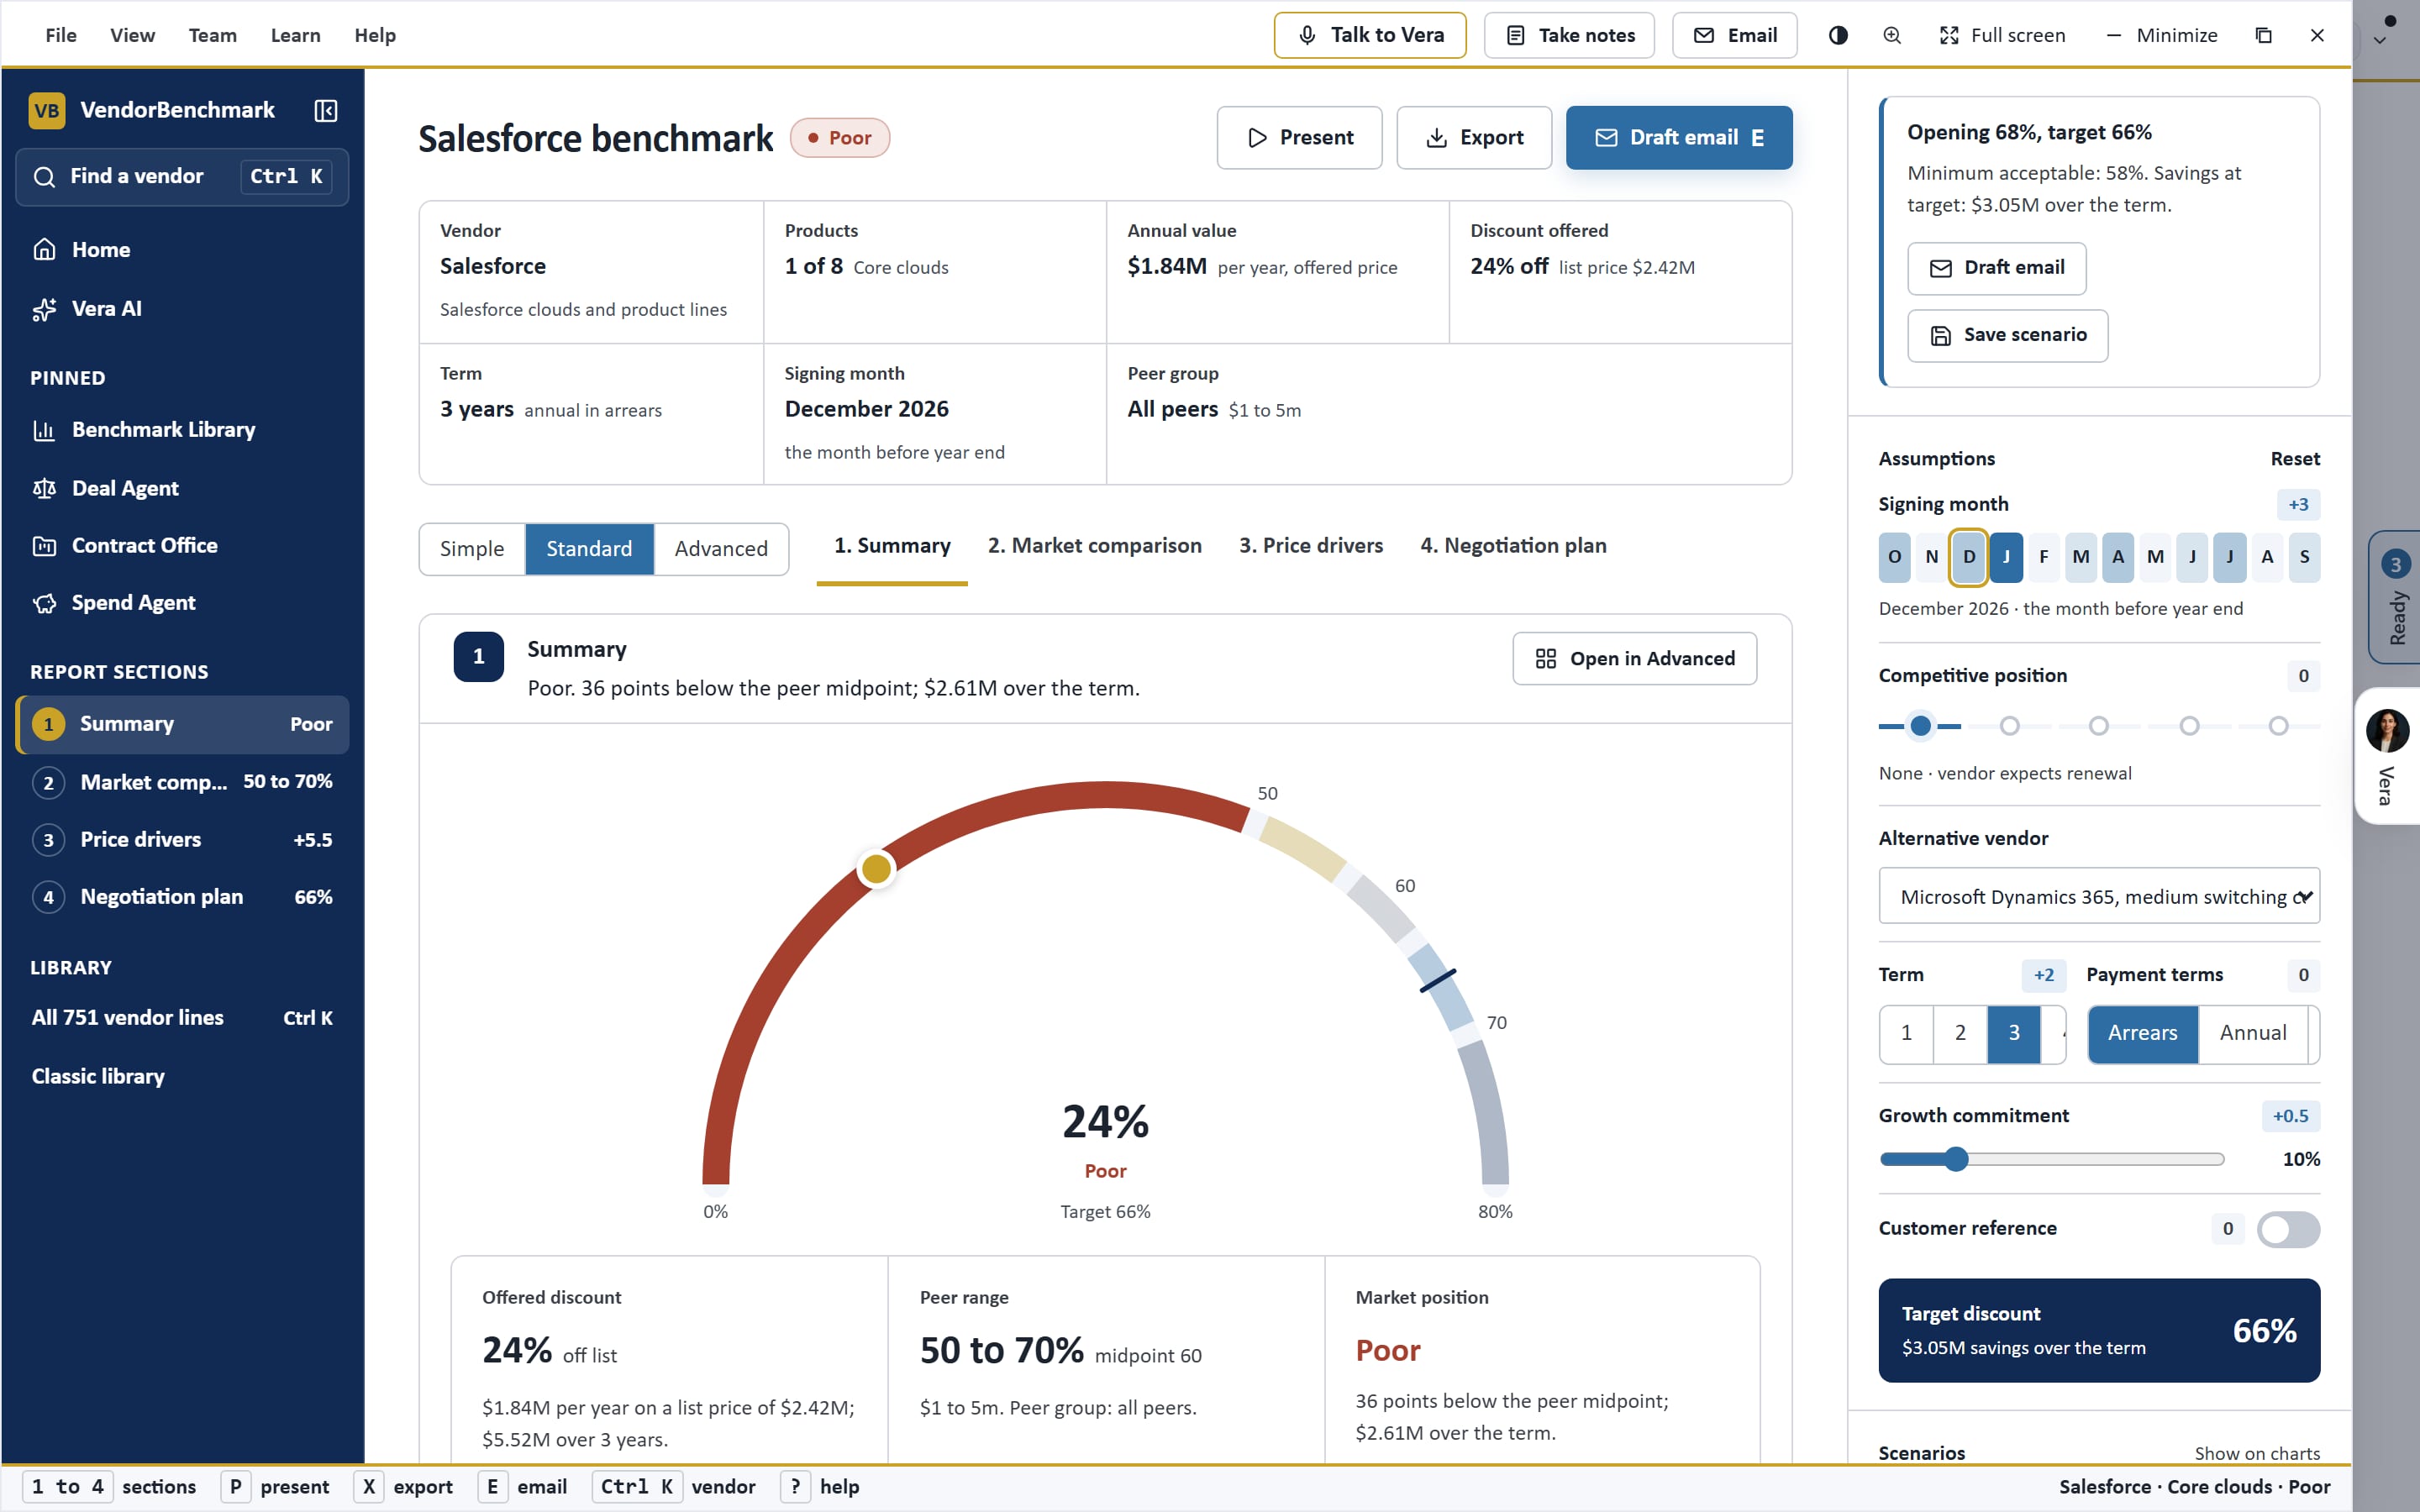
Task: Open Price drivers report section
Action: [x=182, y=840]
